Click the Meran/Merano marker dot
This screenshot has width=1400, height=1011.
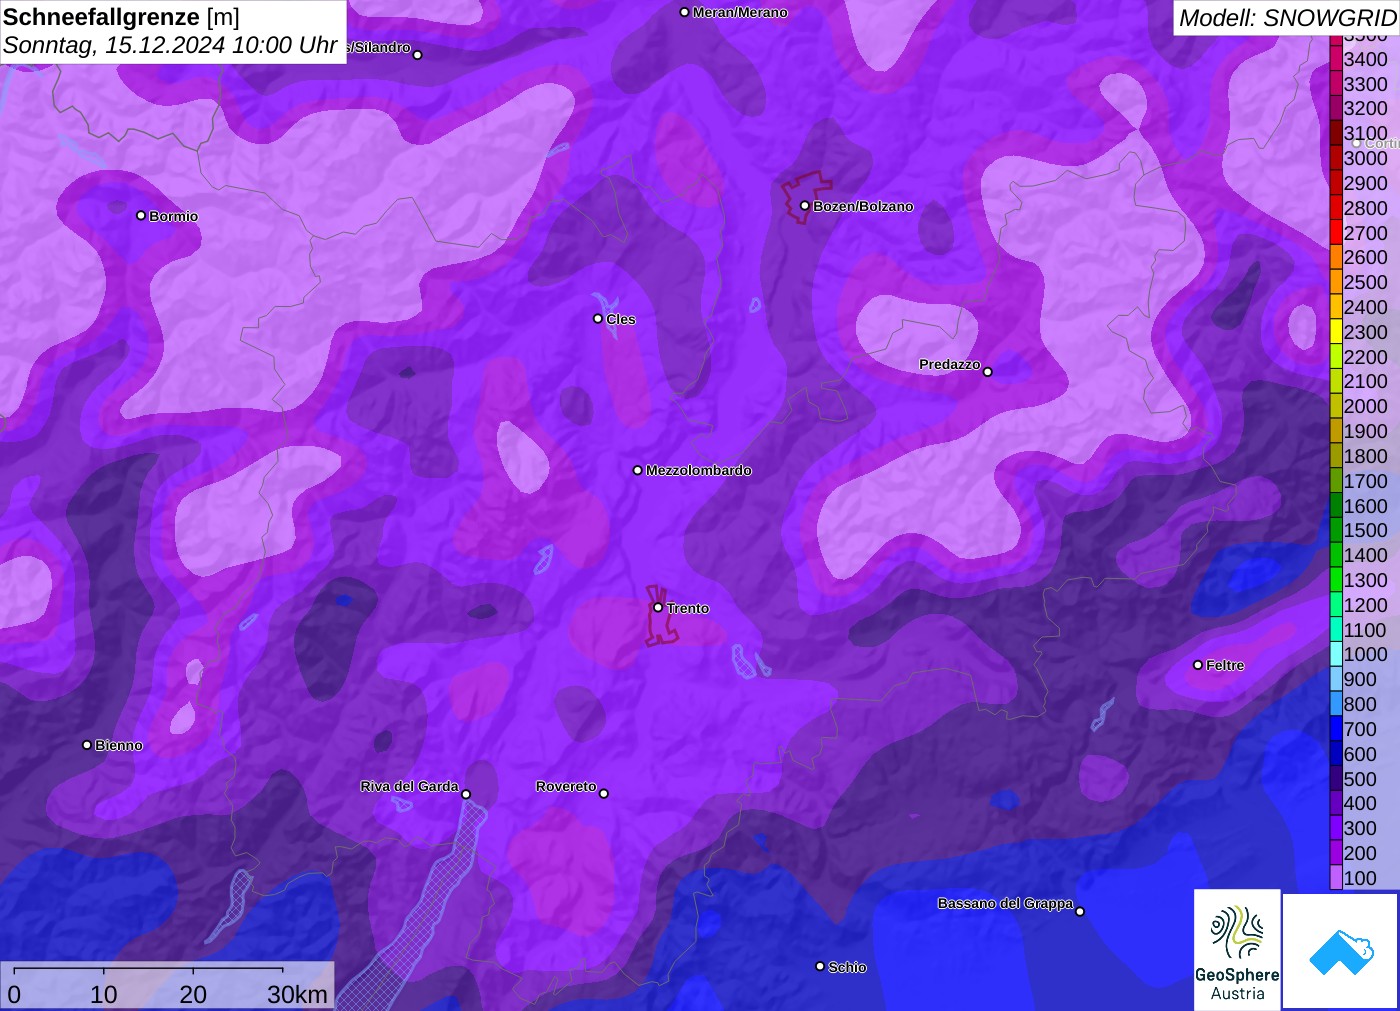click(684, 12)
